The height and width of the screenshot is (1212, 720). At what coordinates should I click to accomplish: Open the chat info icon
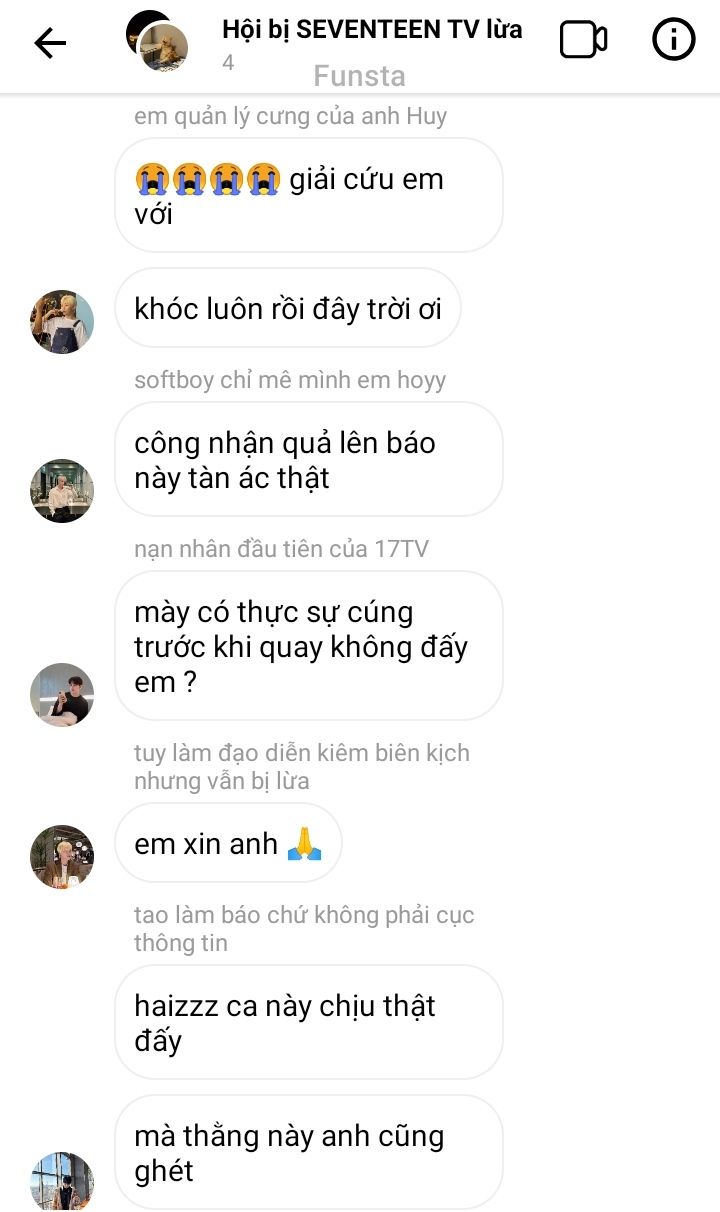674,40
